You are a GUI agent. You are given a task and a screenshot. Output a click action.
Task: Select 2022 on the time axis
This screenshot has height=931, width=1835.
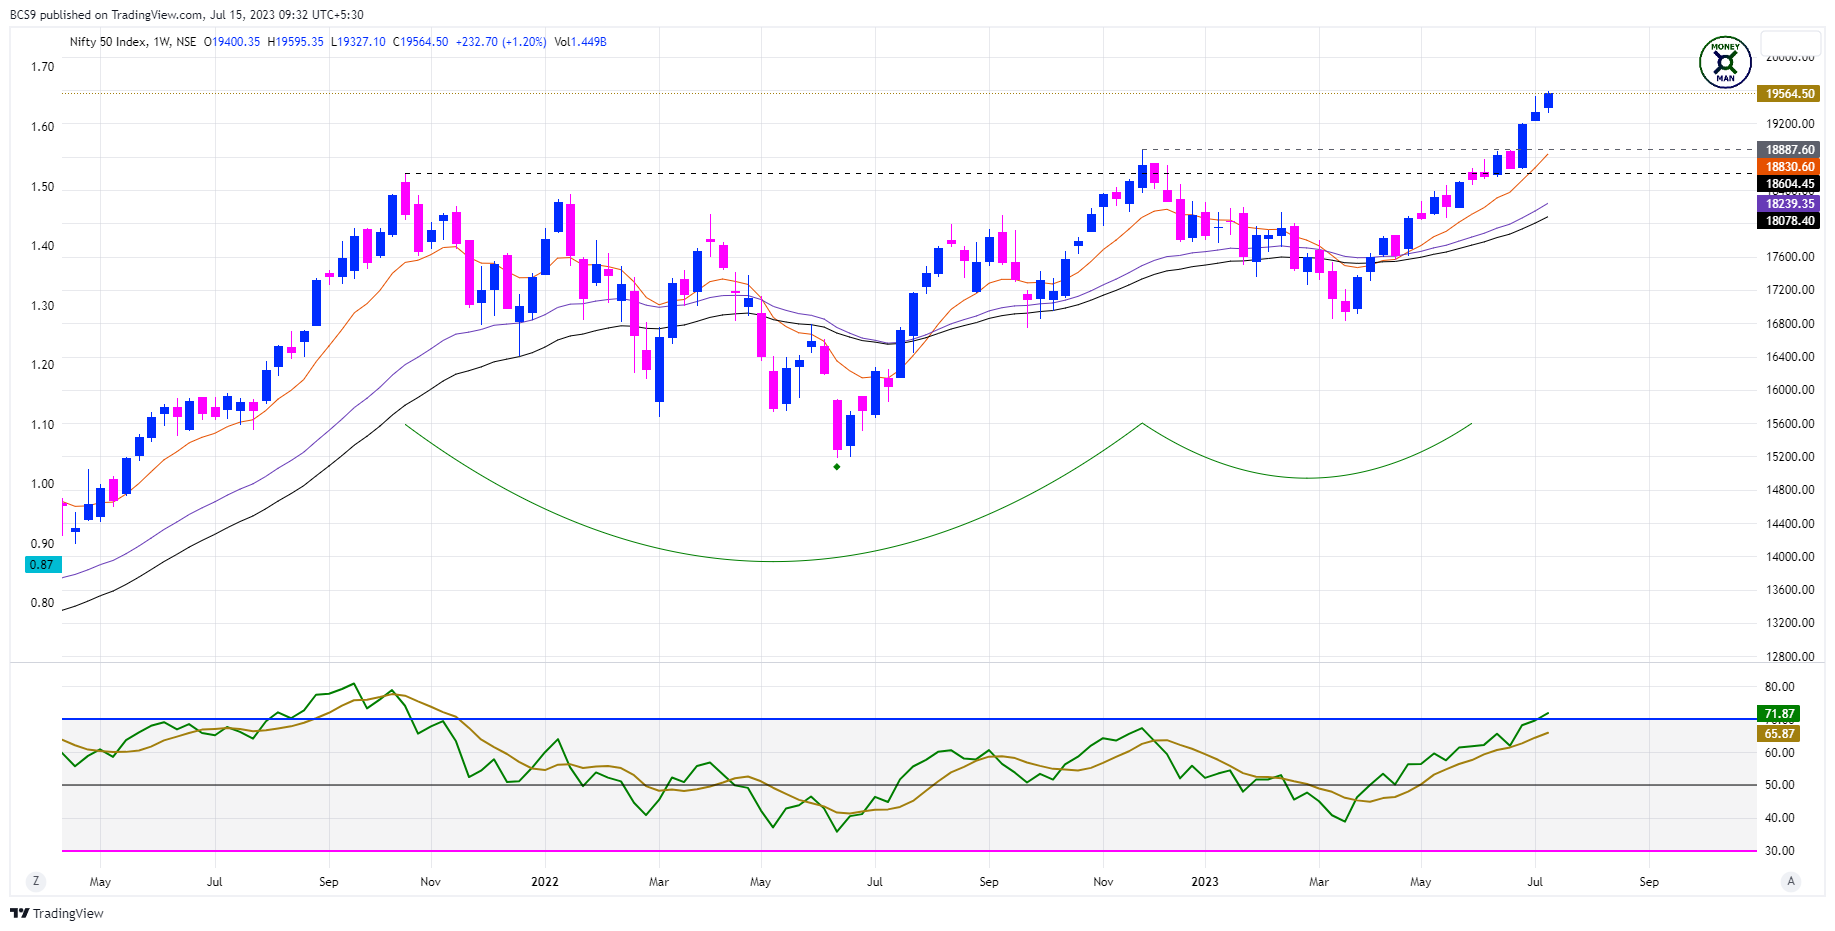pos(544,882)
